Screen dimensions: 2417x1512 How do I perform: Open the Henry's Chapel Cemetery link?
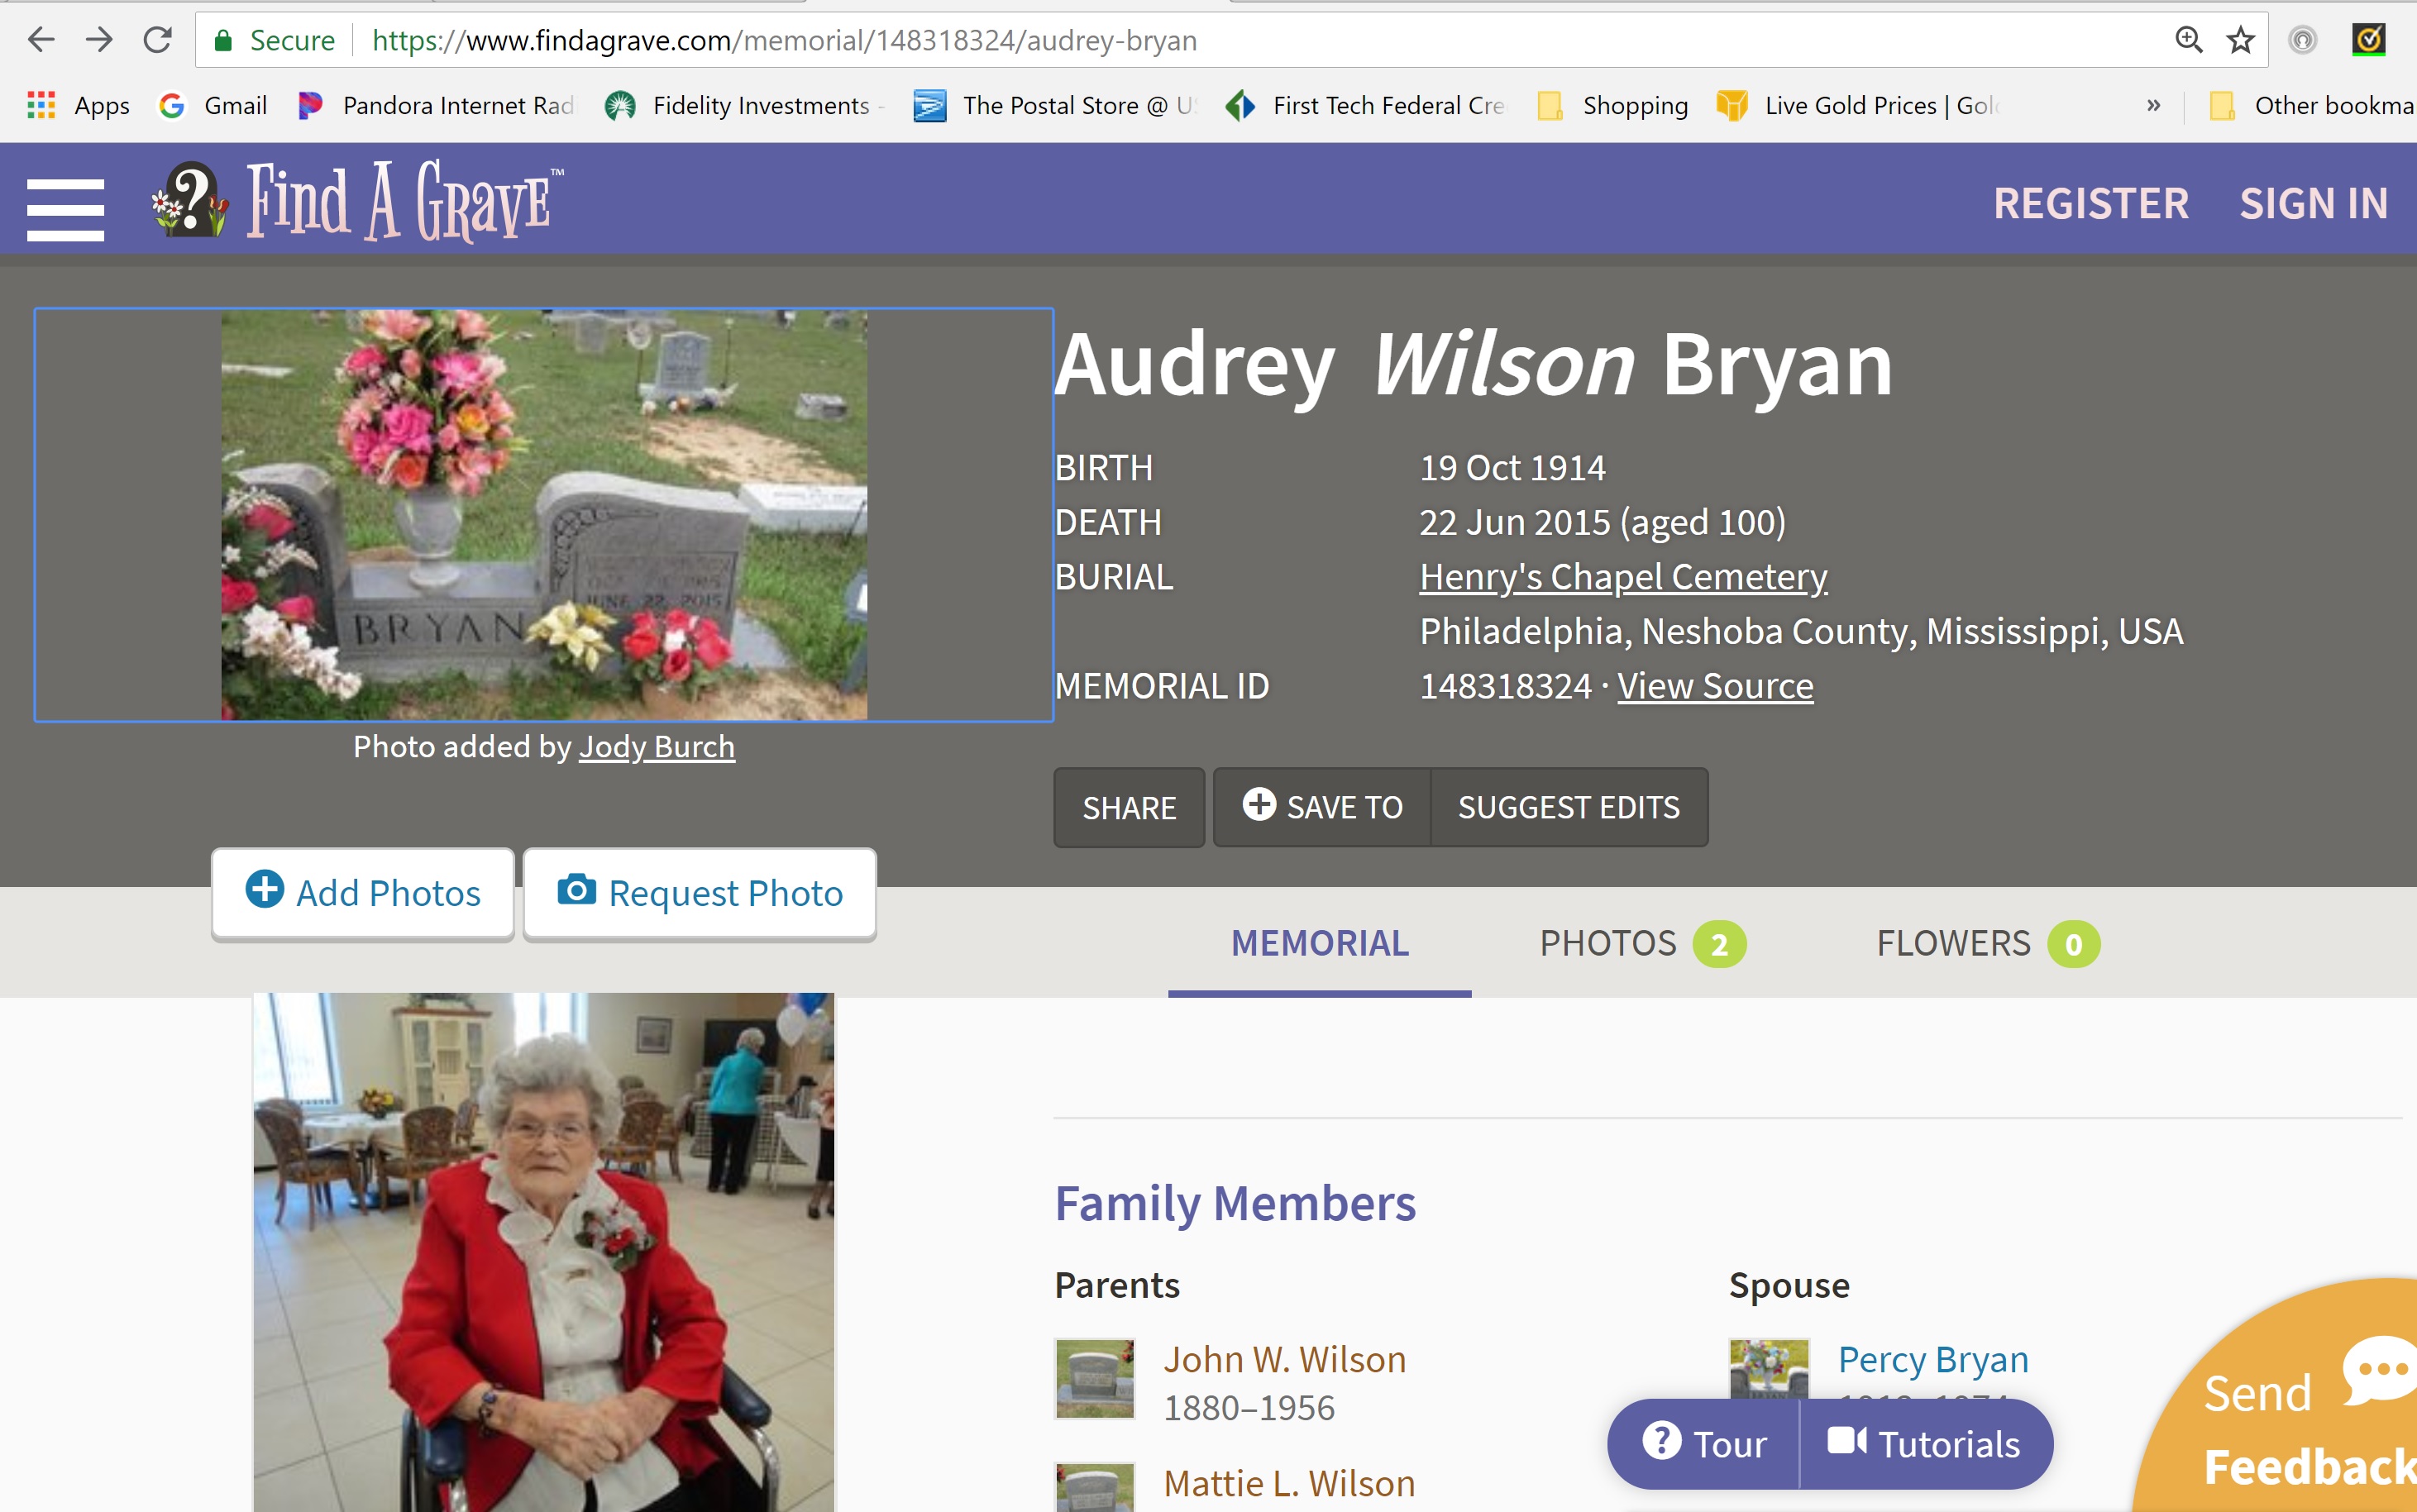(x=1623, y=577)
